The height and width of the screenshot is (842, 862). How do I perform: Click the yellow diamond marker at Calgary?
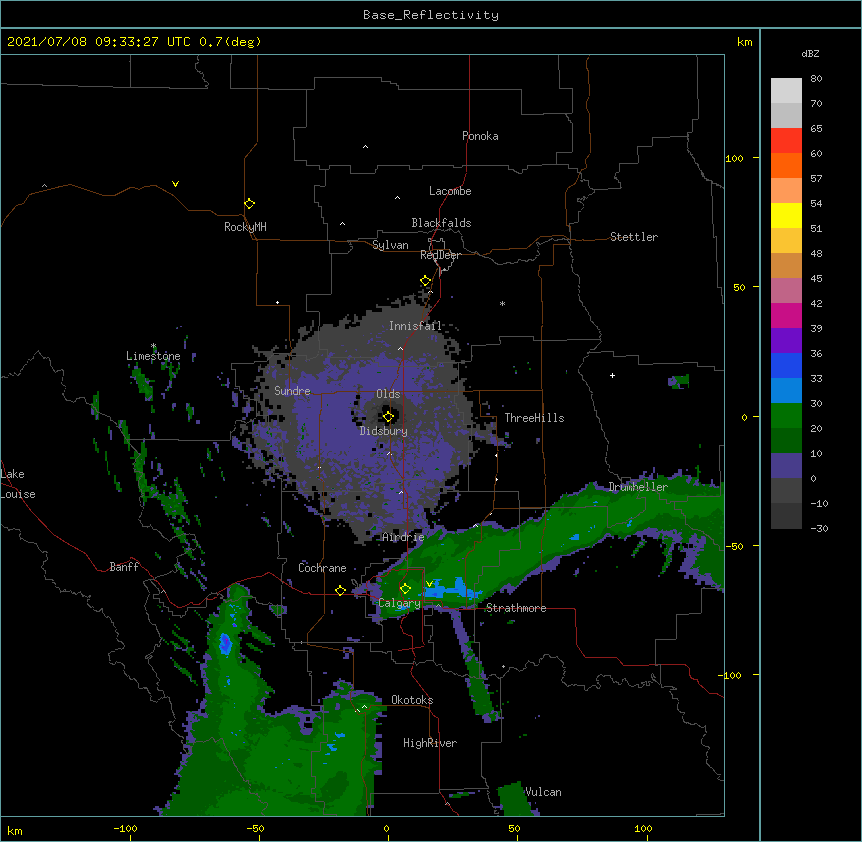405,589
